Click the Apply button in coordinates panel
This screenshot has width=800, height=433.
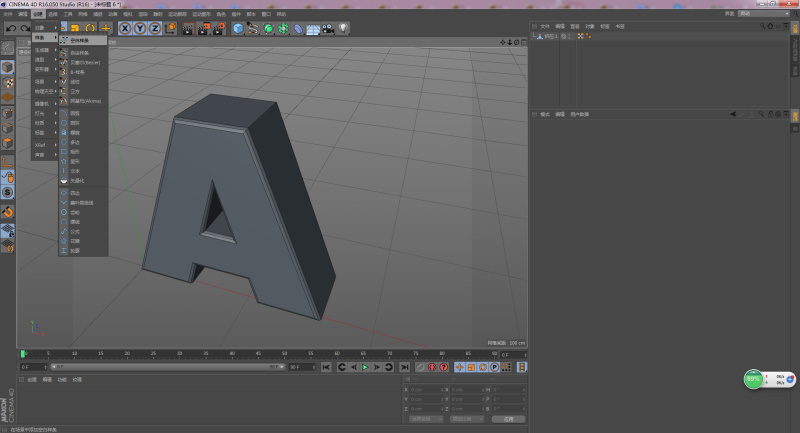[508, 419]
